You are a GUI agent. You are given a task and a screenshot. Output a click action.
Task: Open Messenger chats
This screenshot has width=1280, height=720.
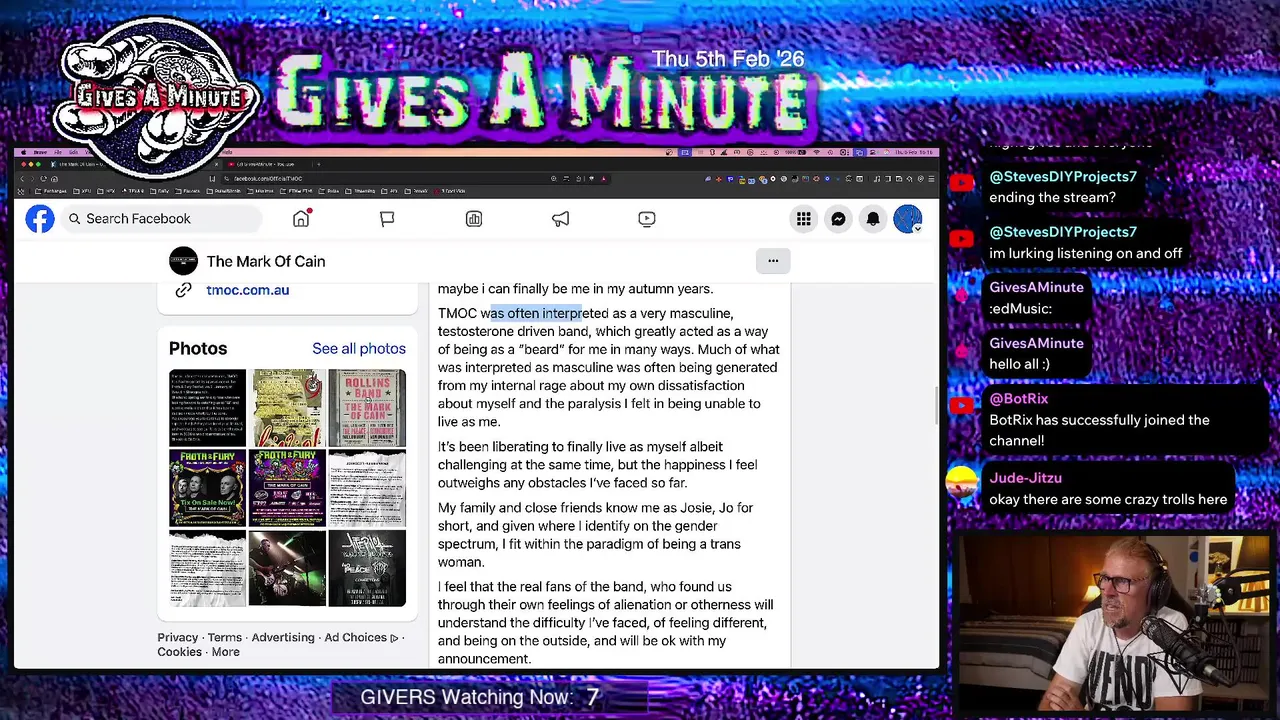coord(838,219)
